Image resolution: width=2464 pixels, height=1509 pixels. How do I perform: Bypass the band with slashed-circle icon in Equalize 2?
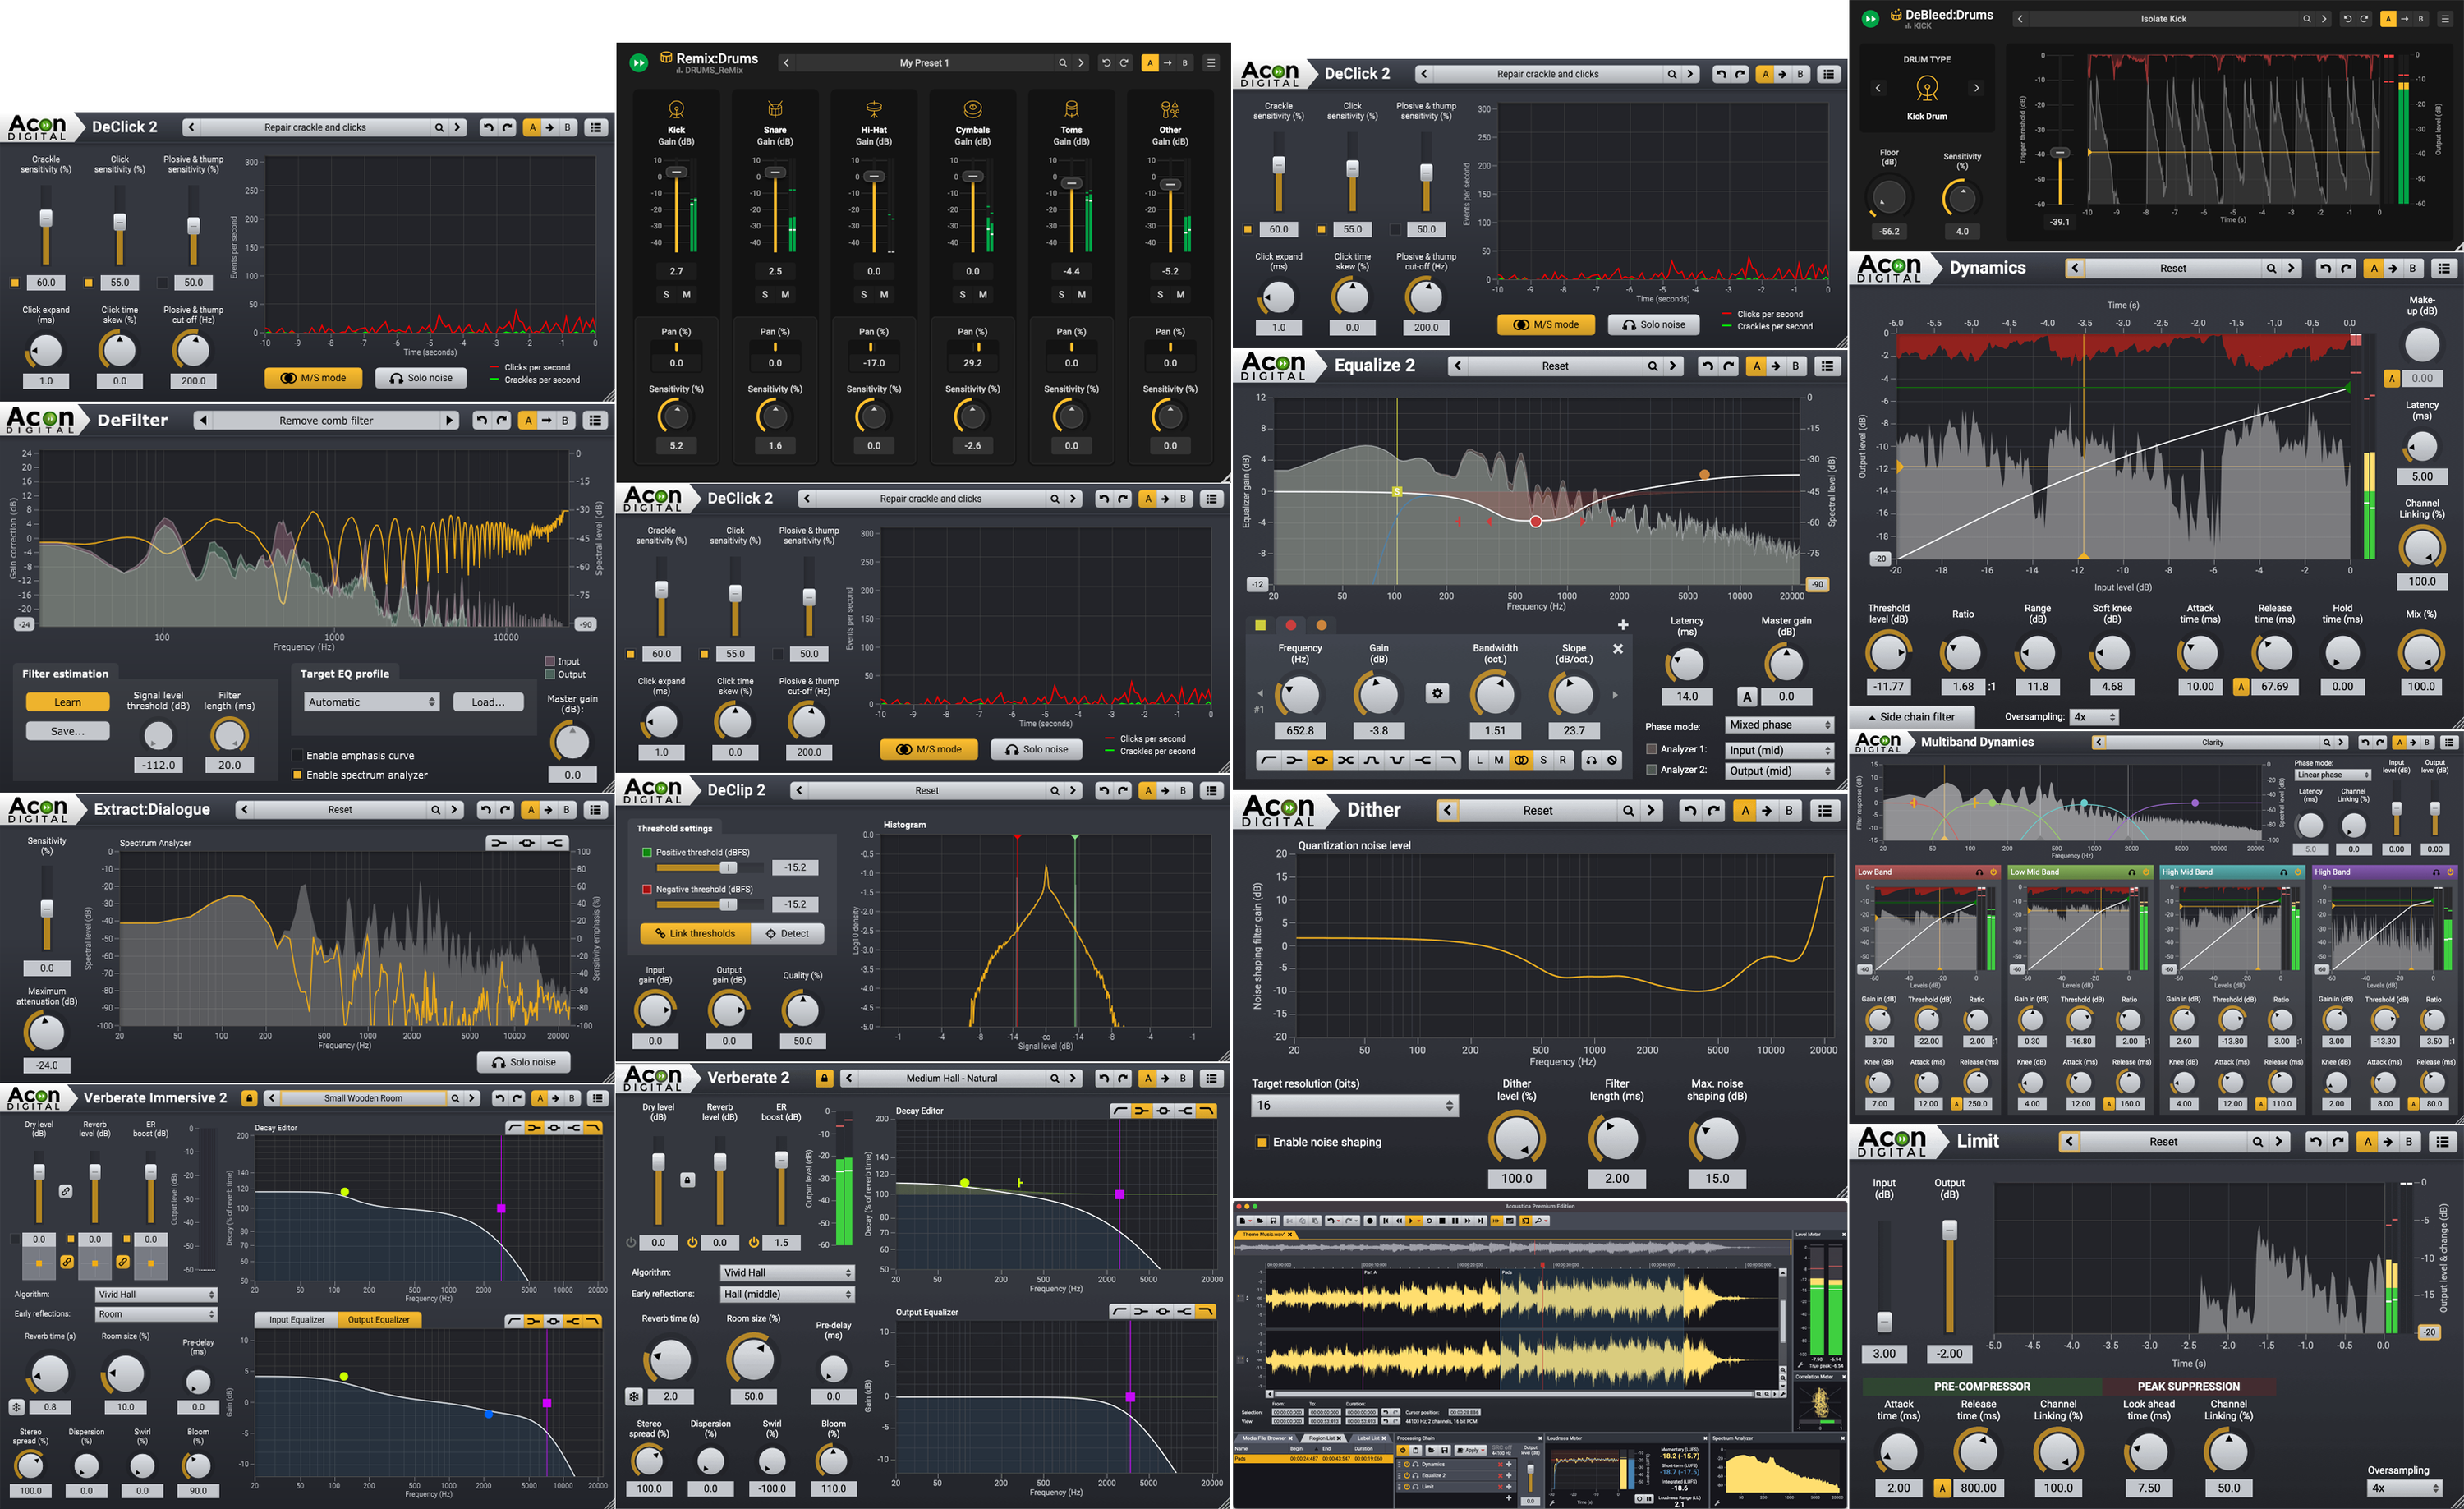pos(1612,761)
